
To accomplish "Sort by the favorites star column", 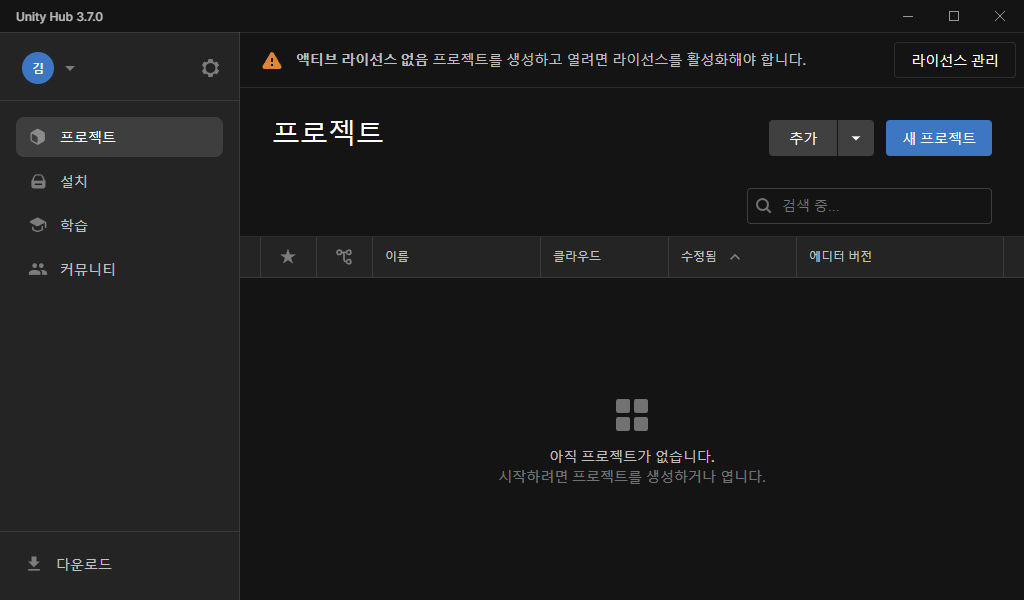I will [x=288, y=257].
